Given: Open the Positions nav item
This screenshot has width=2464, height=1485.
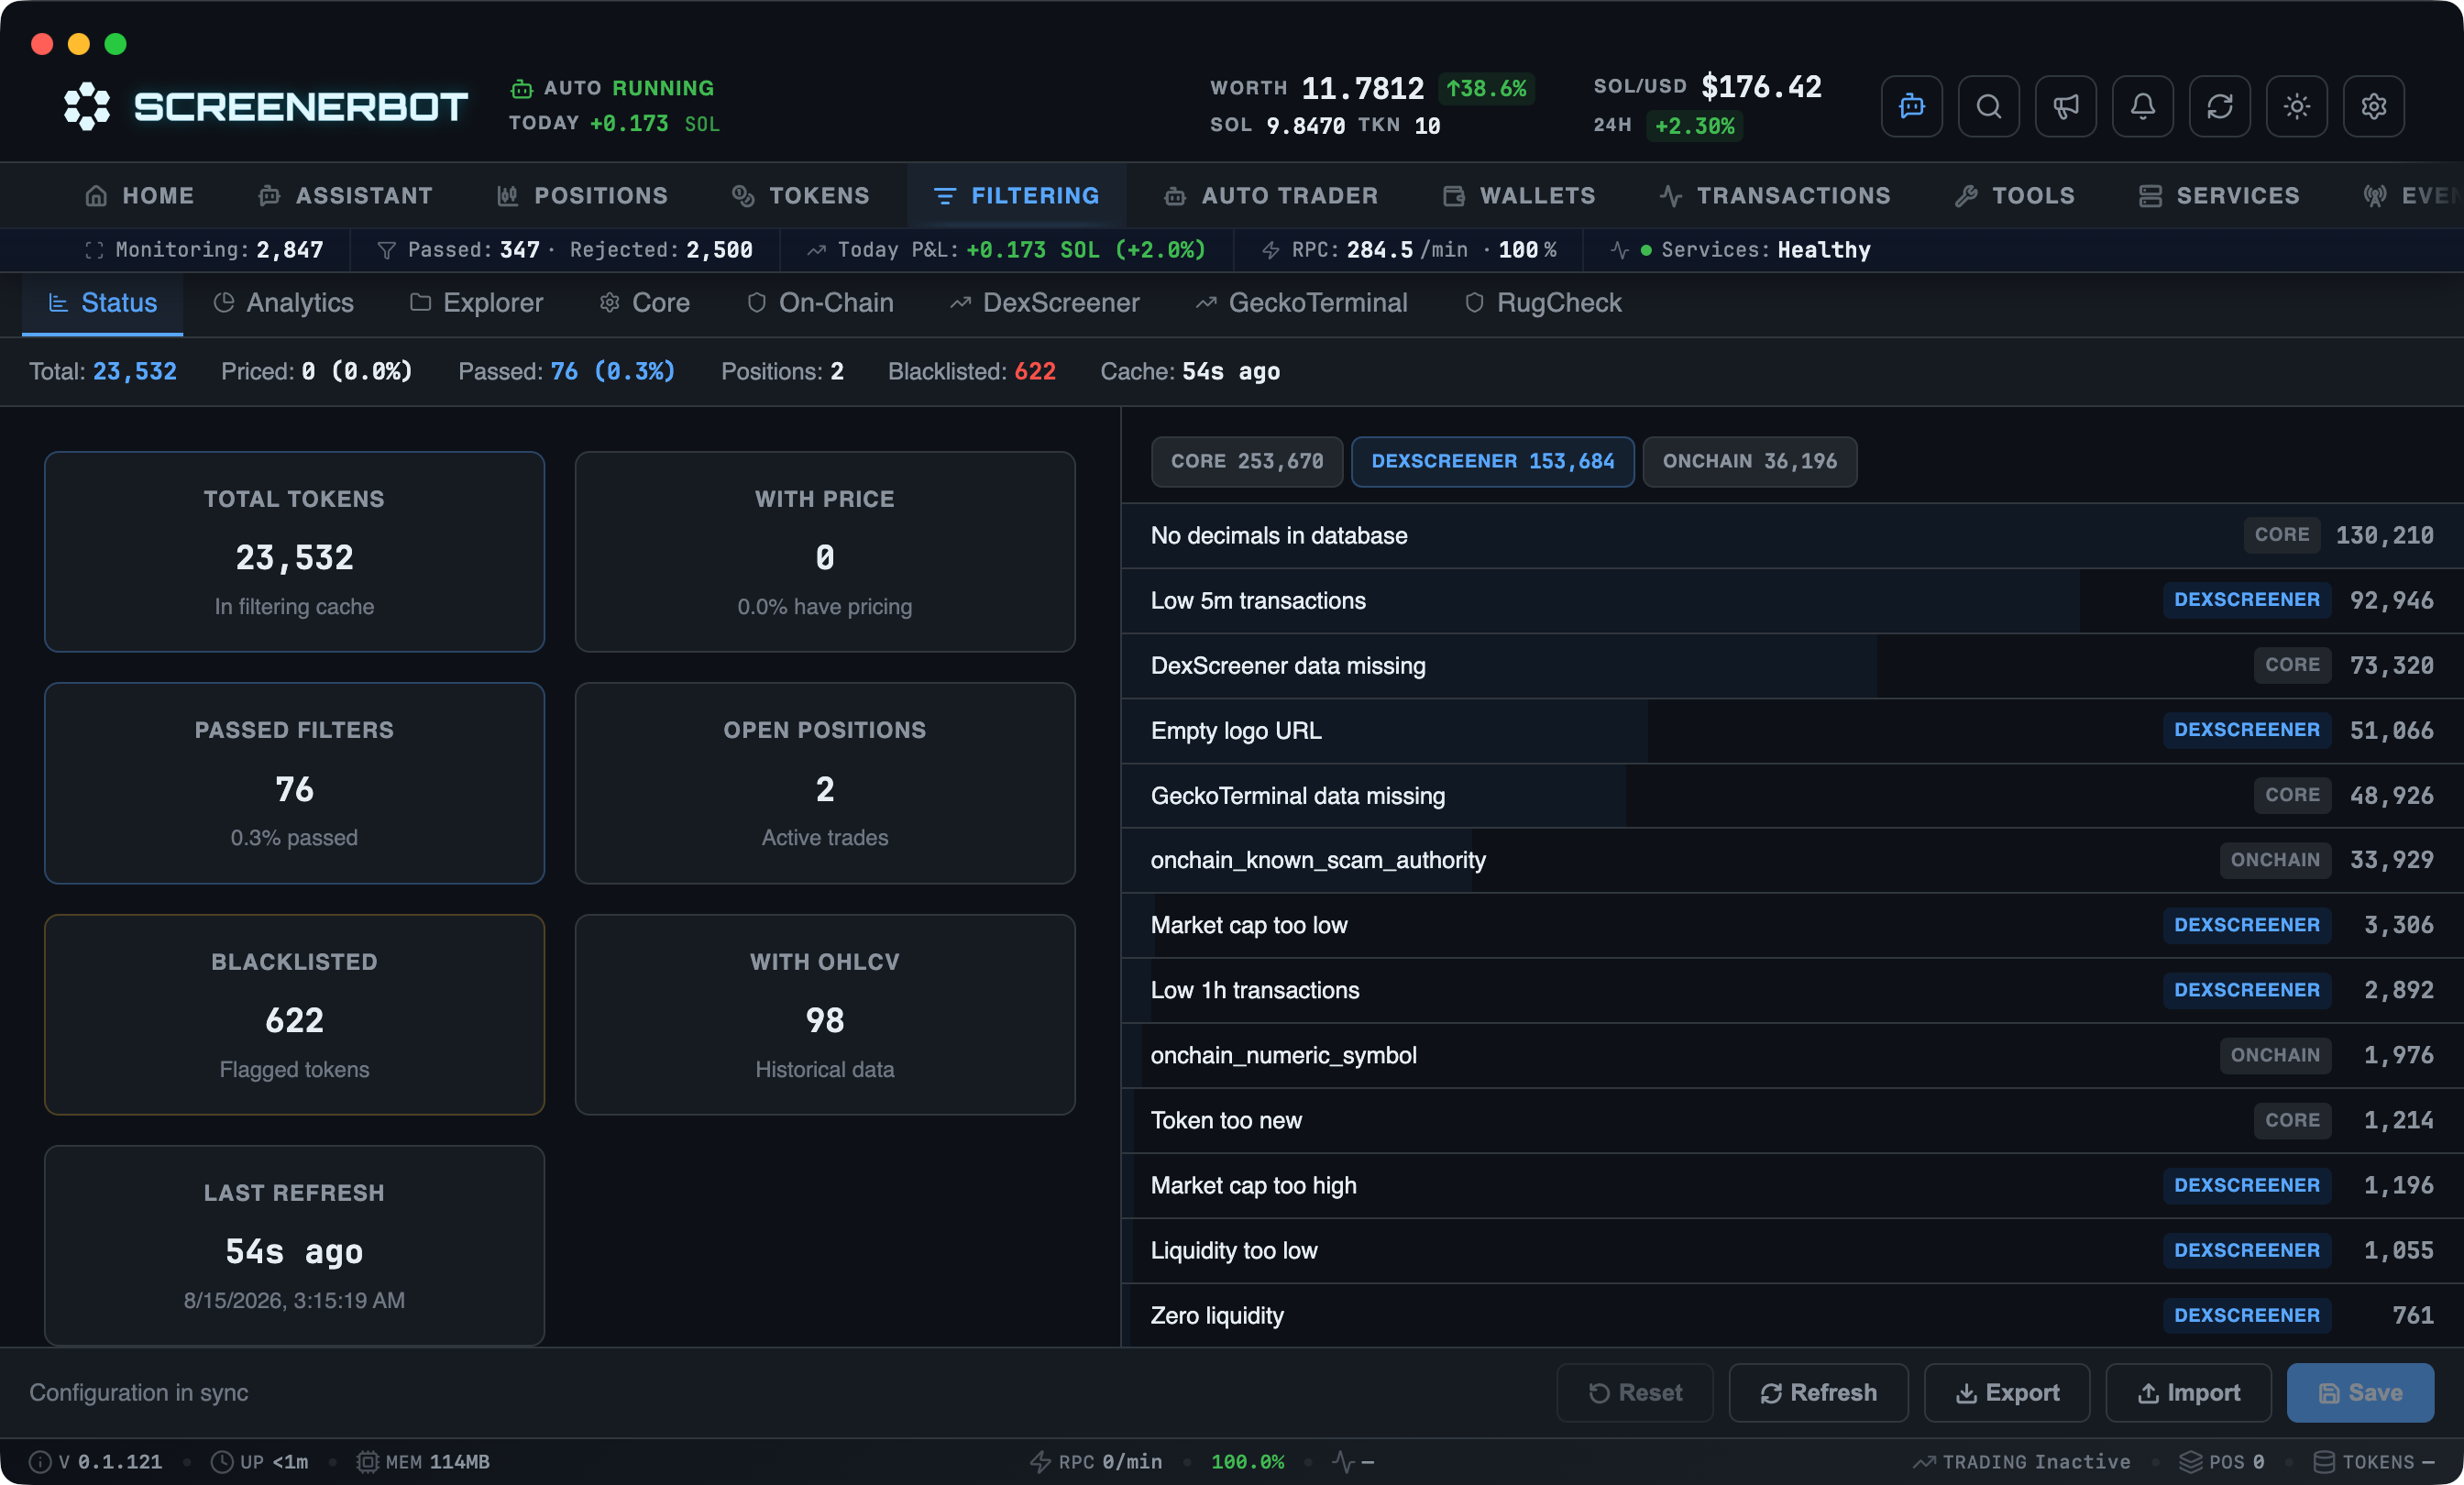Looking at the screenshot, I should [x=582, y=196].
